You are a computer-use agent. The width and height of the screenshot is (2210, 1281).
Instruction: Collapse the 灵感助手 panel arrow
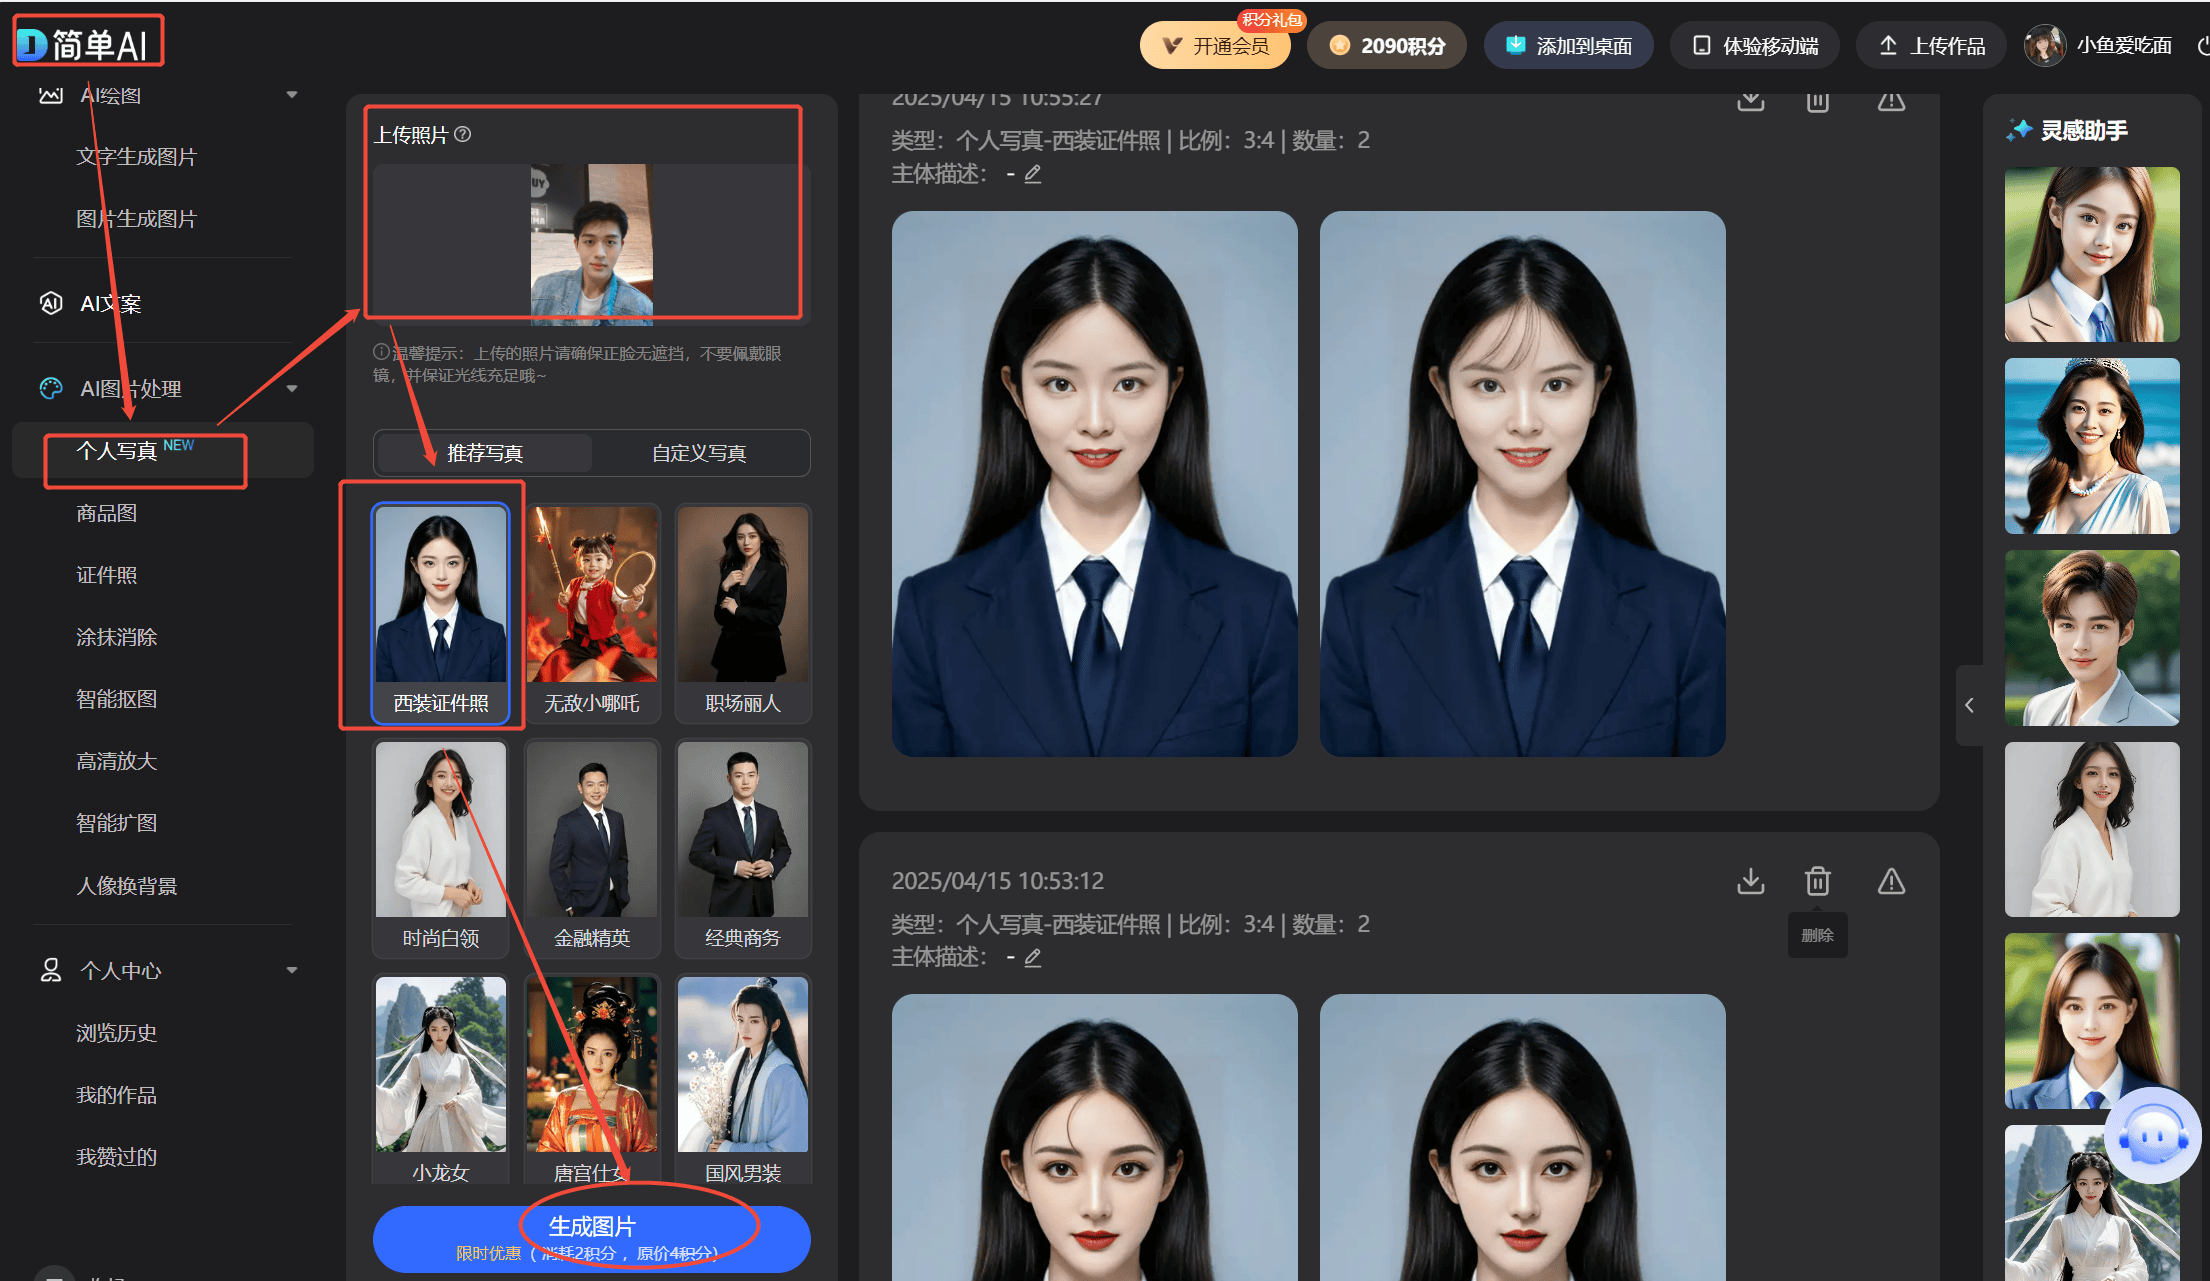(x=1969, y=705)
